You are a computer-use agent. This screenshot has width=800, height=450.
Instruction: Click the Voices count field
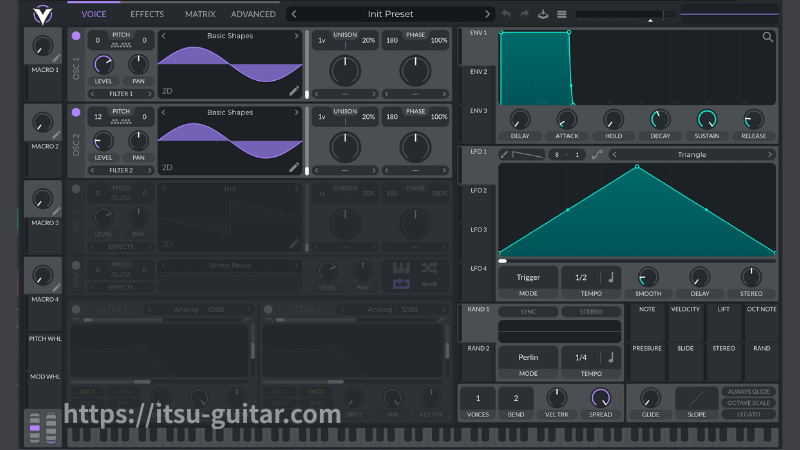478,398
